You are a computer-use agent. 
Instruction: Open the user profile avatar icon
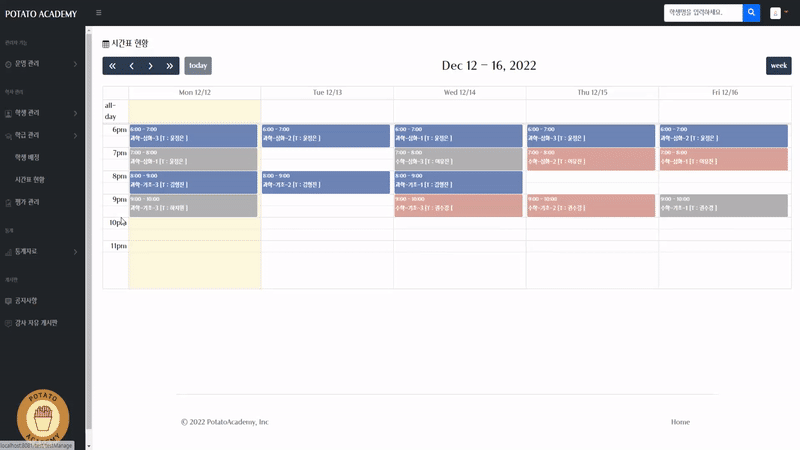pos(775,14)
